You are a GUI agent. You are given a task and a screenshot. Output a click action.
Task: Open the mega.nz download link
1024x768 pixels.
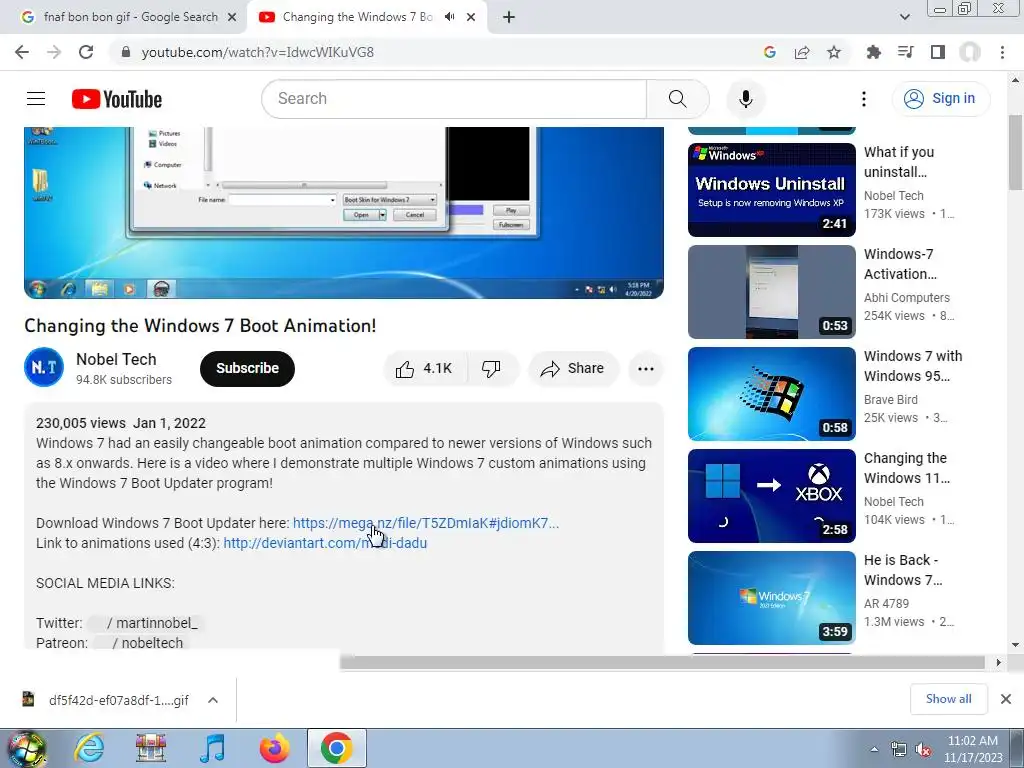point(426,523)
